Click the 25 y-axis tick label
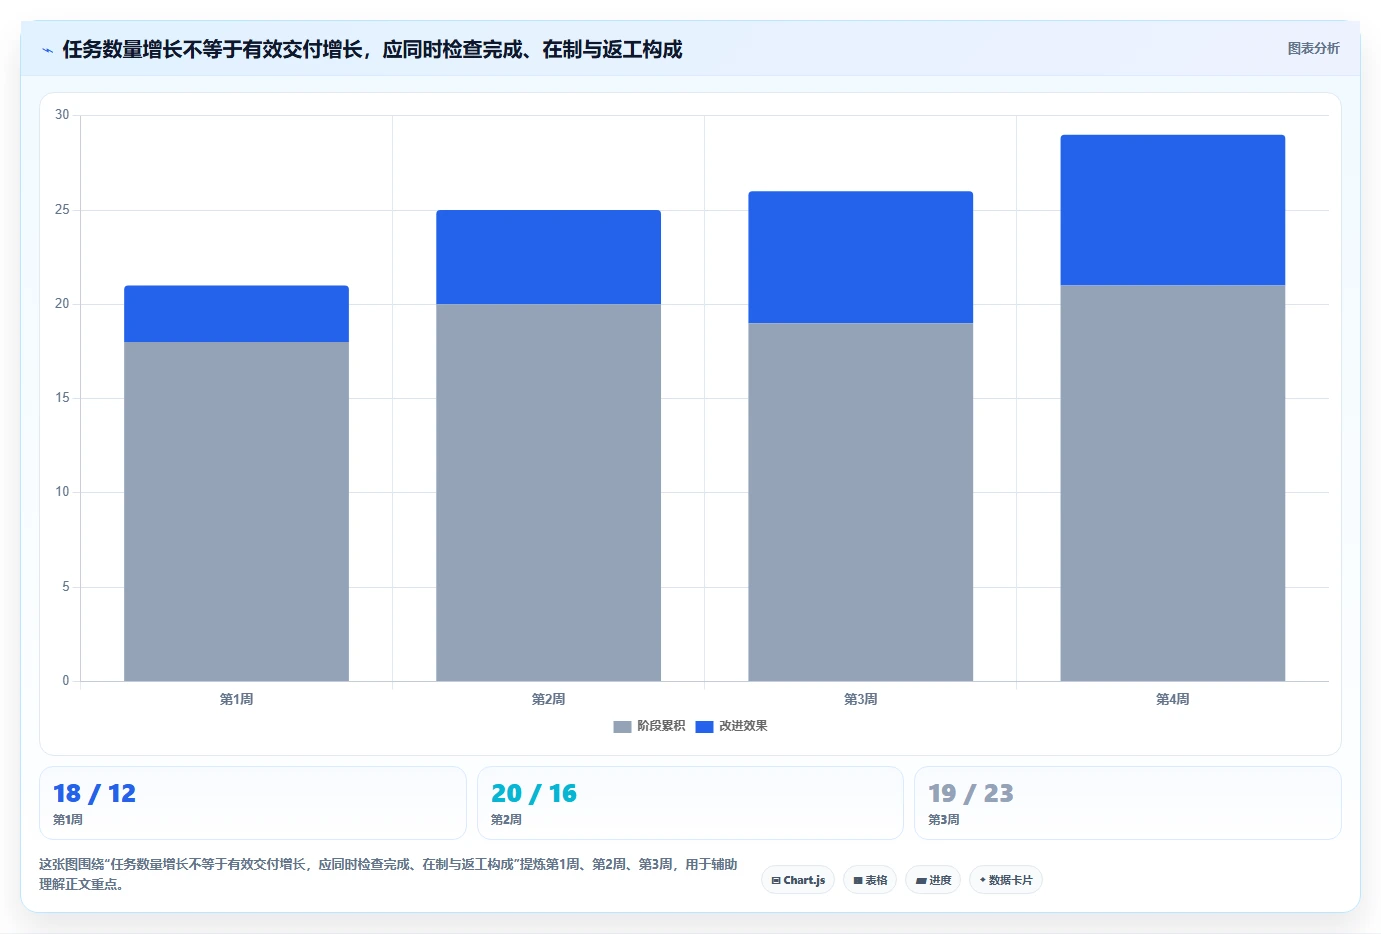This screenshot has width=1381, height=934. coord(62,209)
